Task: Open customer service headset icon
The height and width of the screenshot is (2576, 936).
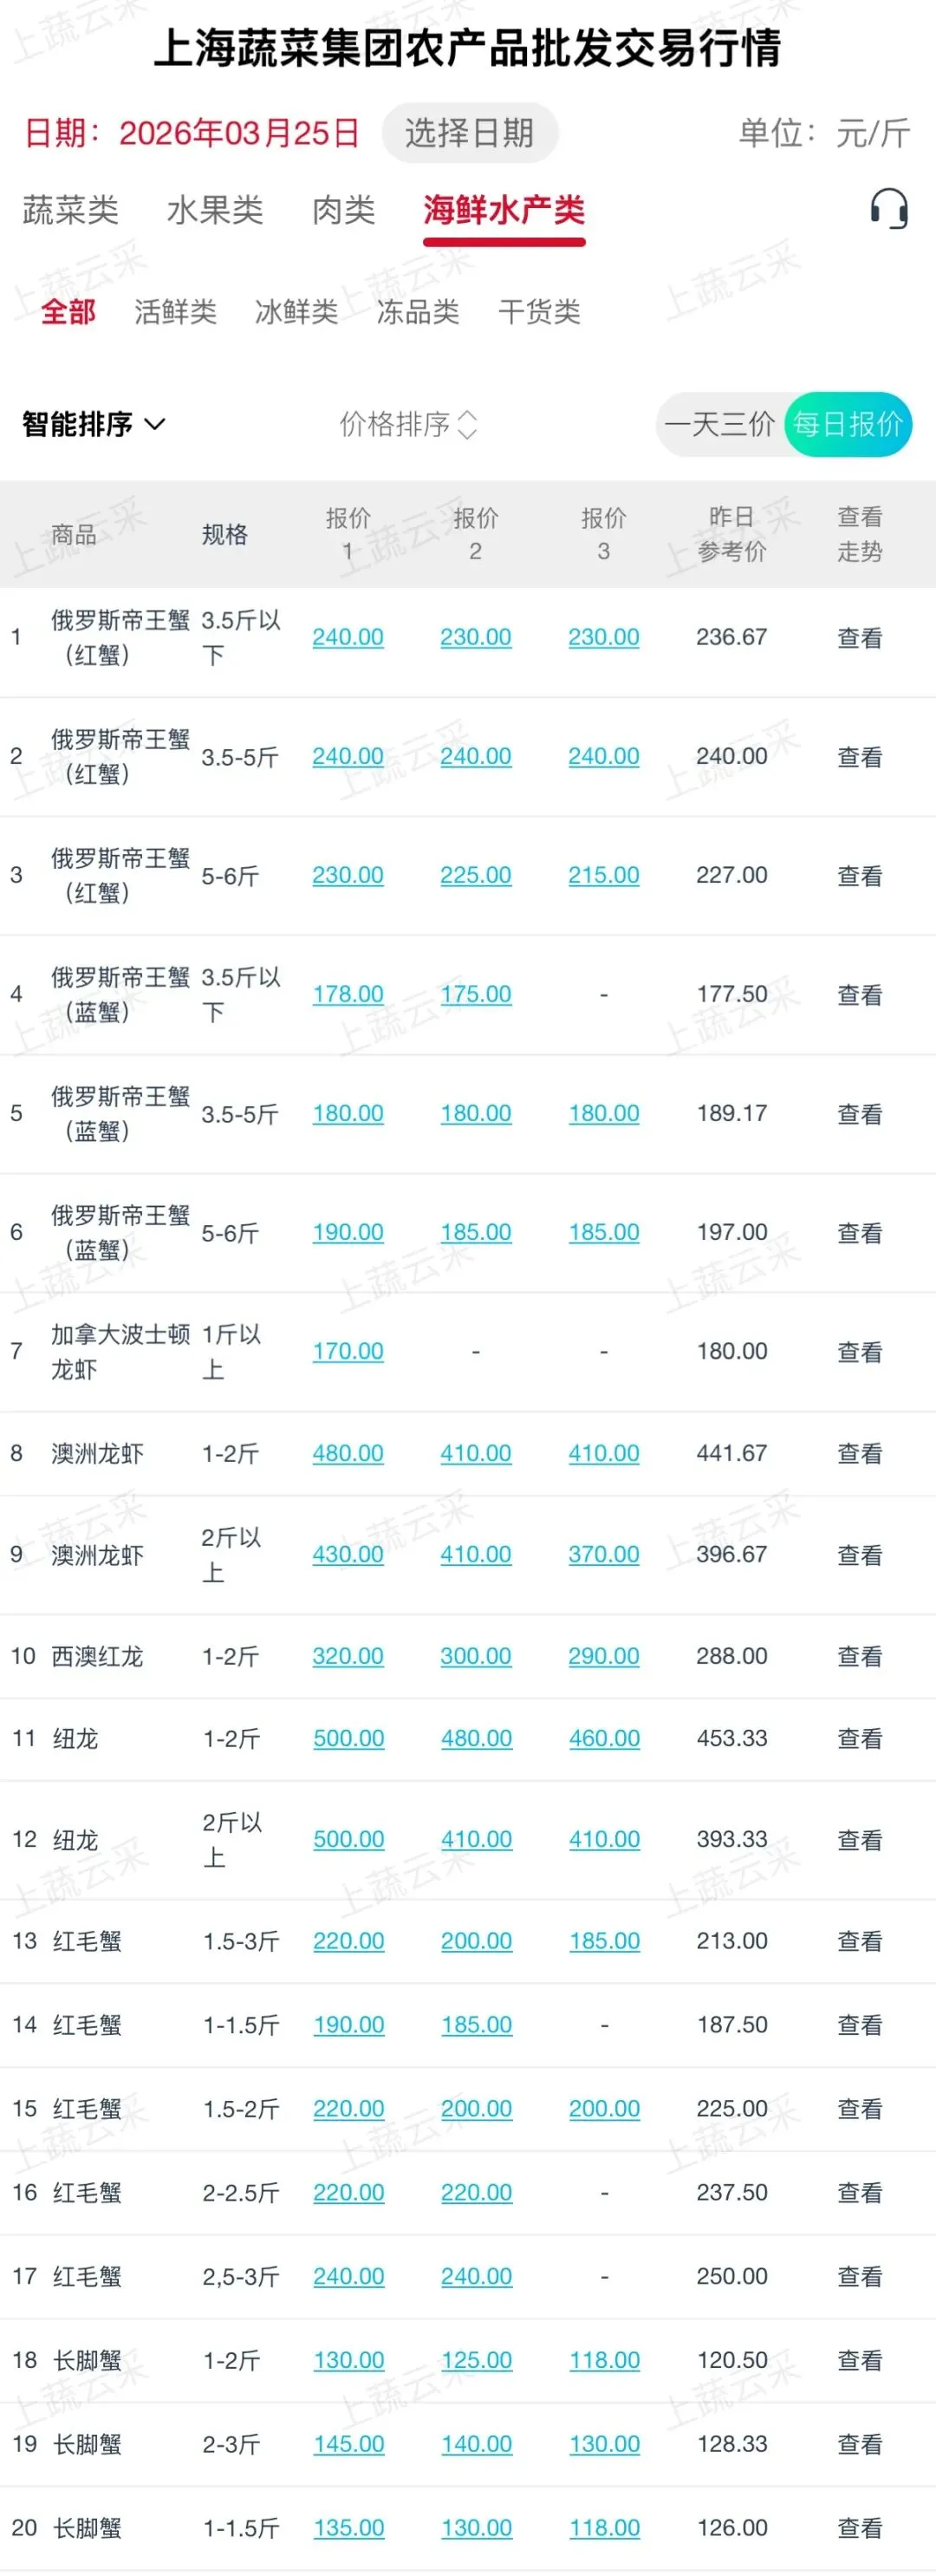Action: tap(888, 209)
